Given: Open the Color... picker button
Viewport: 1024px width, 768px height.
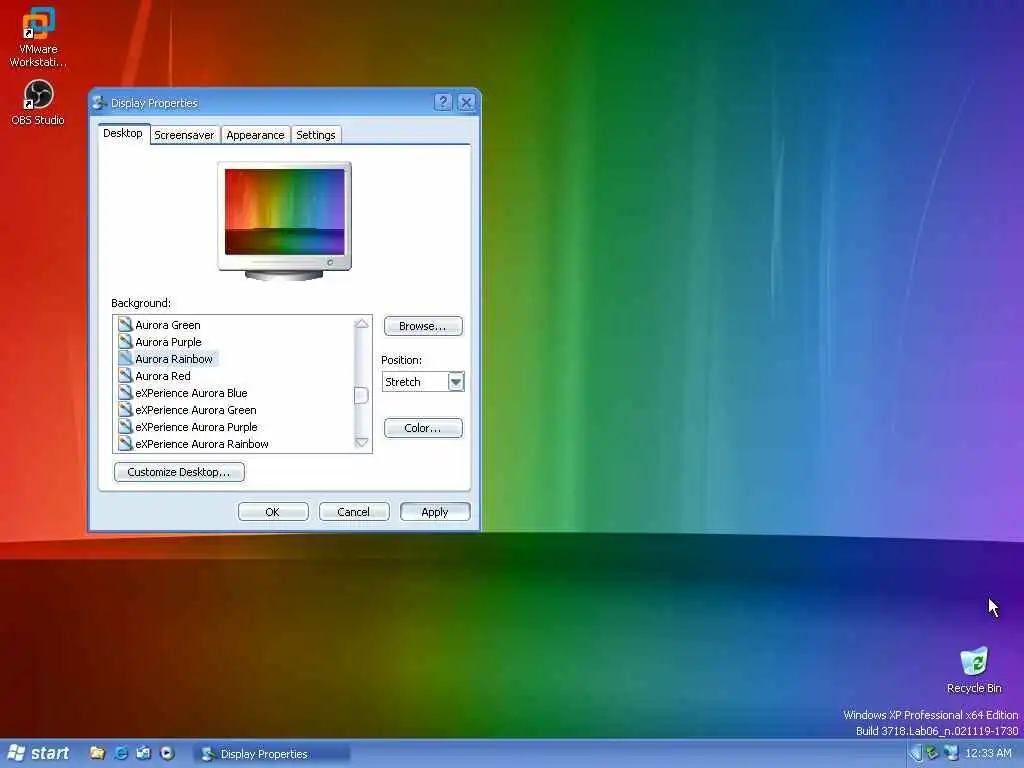Looking at the screenshot, I should (423, 428).
